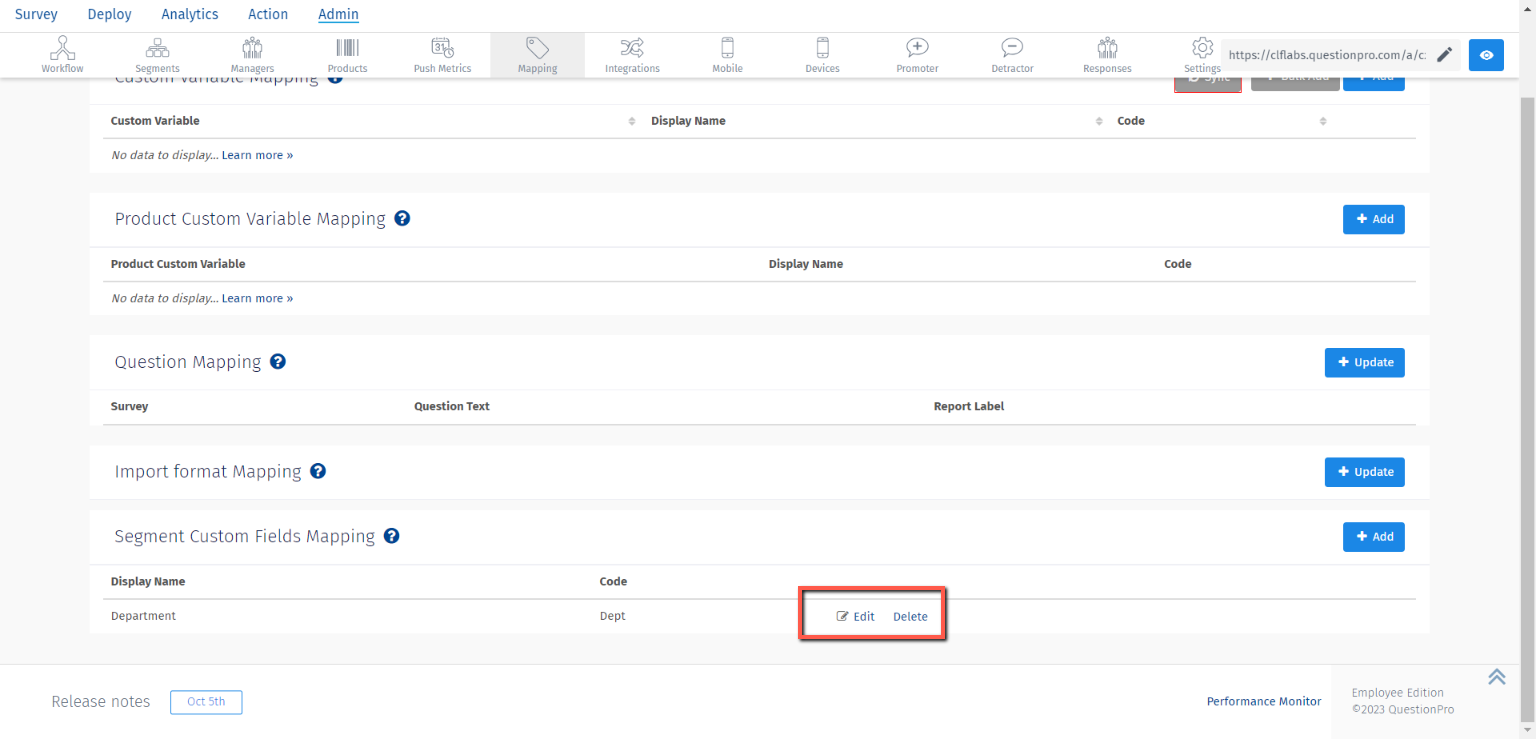Sort by Code in Custom Variable table
The image size is (1536, 739).
pyautogui.click(x=1323, y=121)
